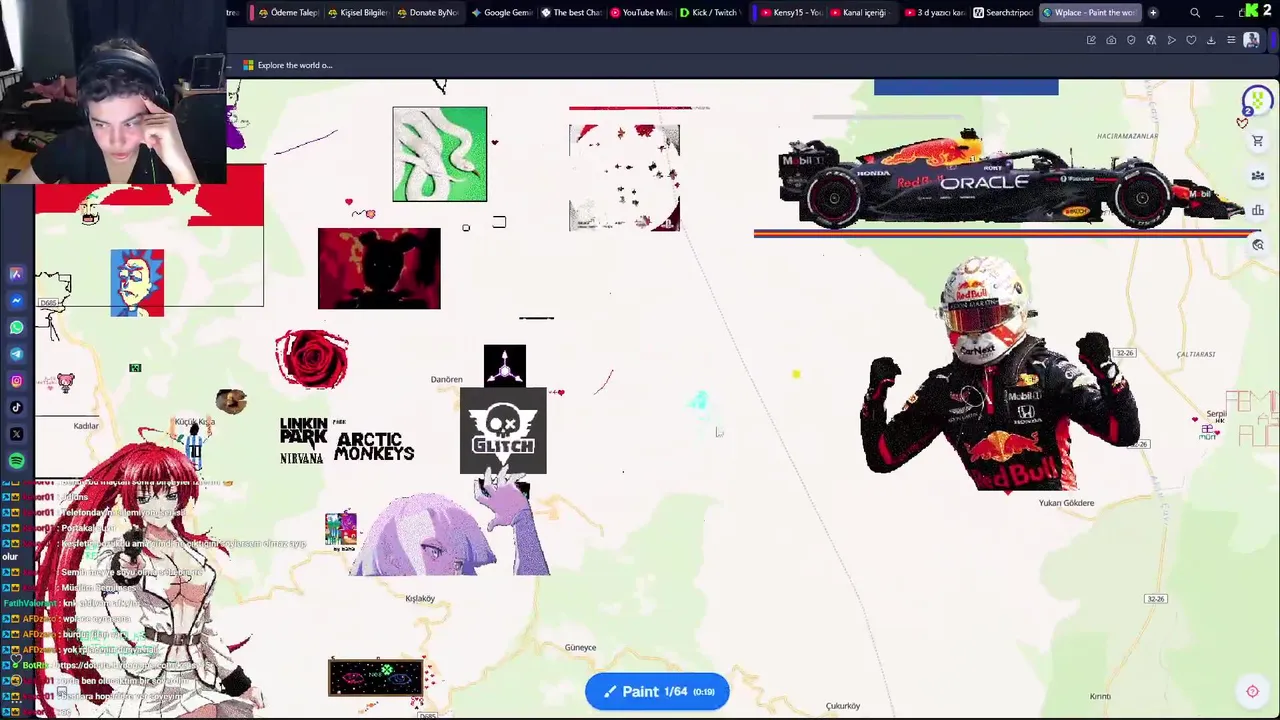Click the Nirvana text artwork

(302, 458)
